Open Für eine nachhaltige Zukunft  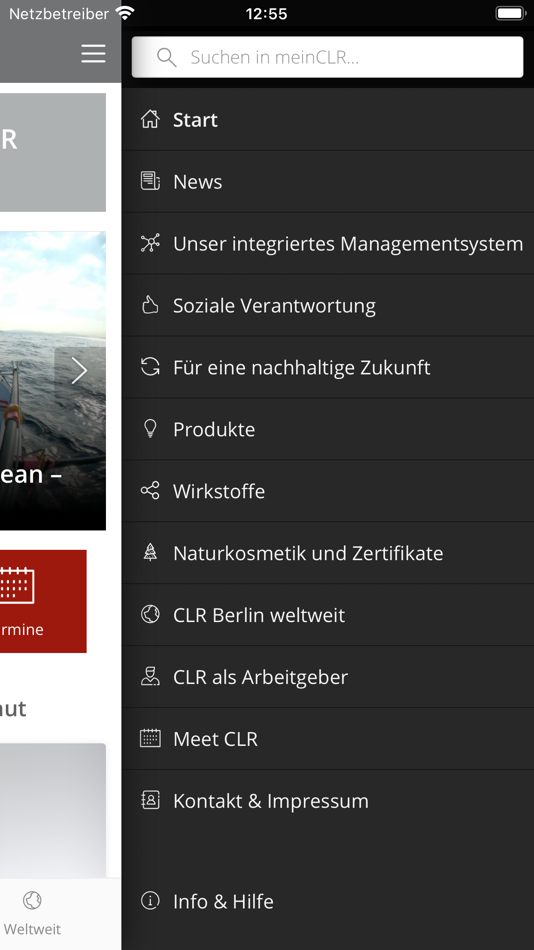328,367
